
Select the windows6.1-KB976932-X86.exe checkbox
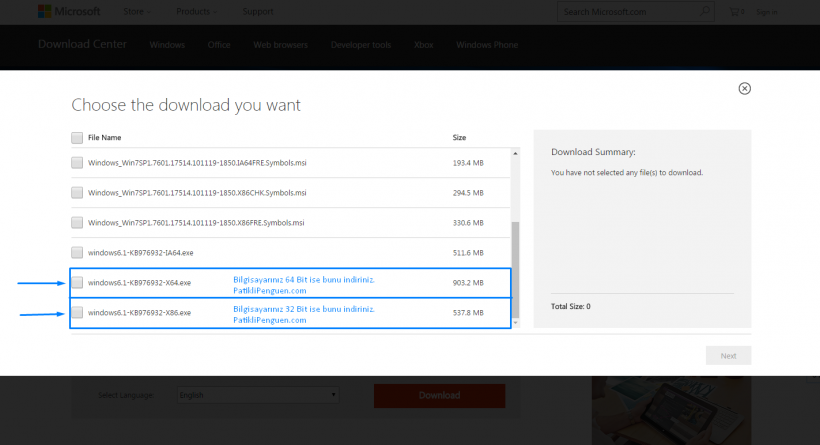77,312
